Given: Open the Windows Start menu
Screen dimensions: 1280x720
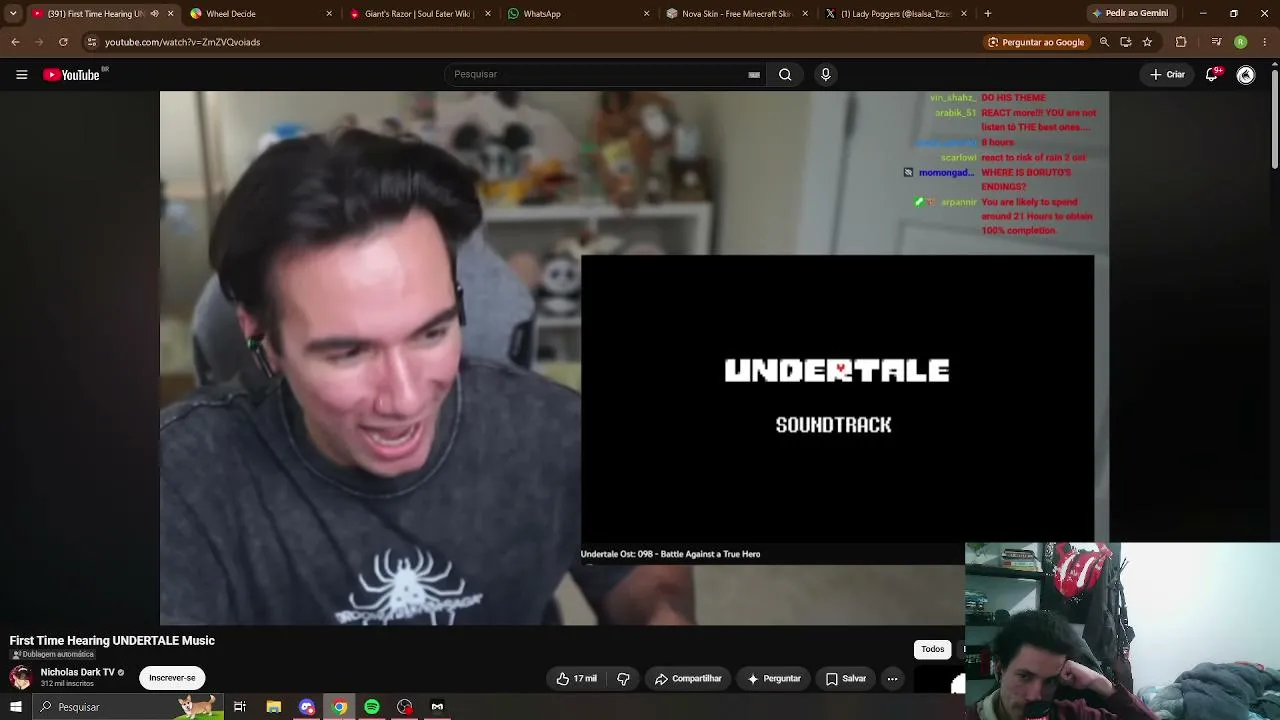Looking at the screenshot, I should [16, 707].
